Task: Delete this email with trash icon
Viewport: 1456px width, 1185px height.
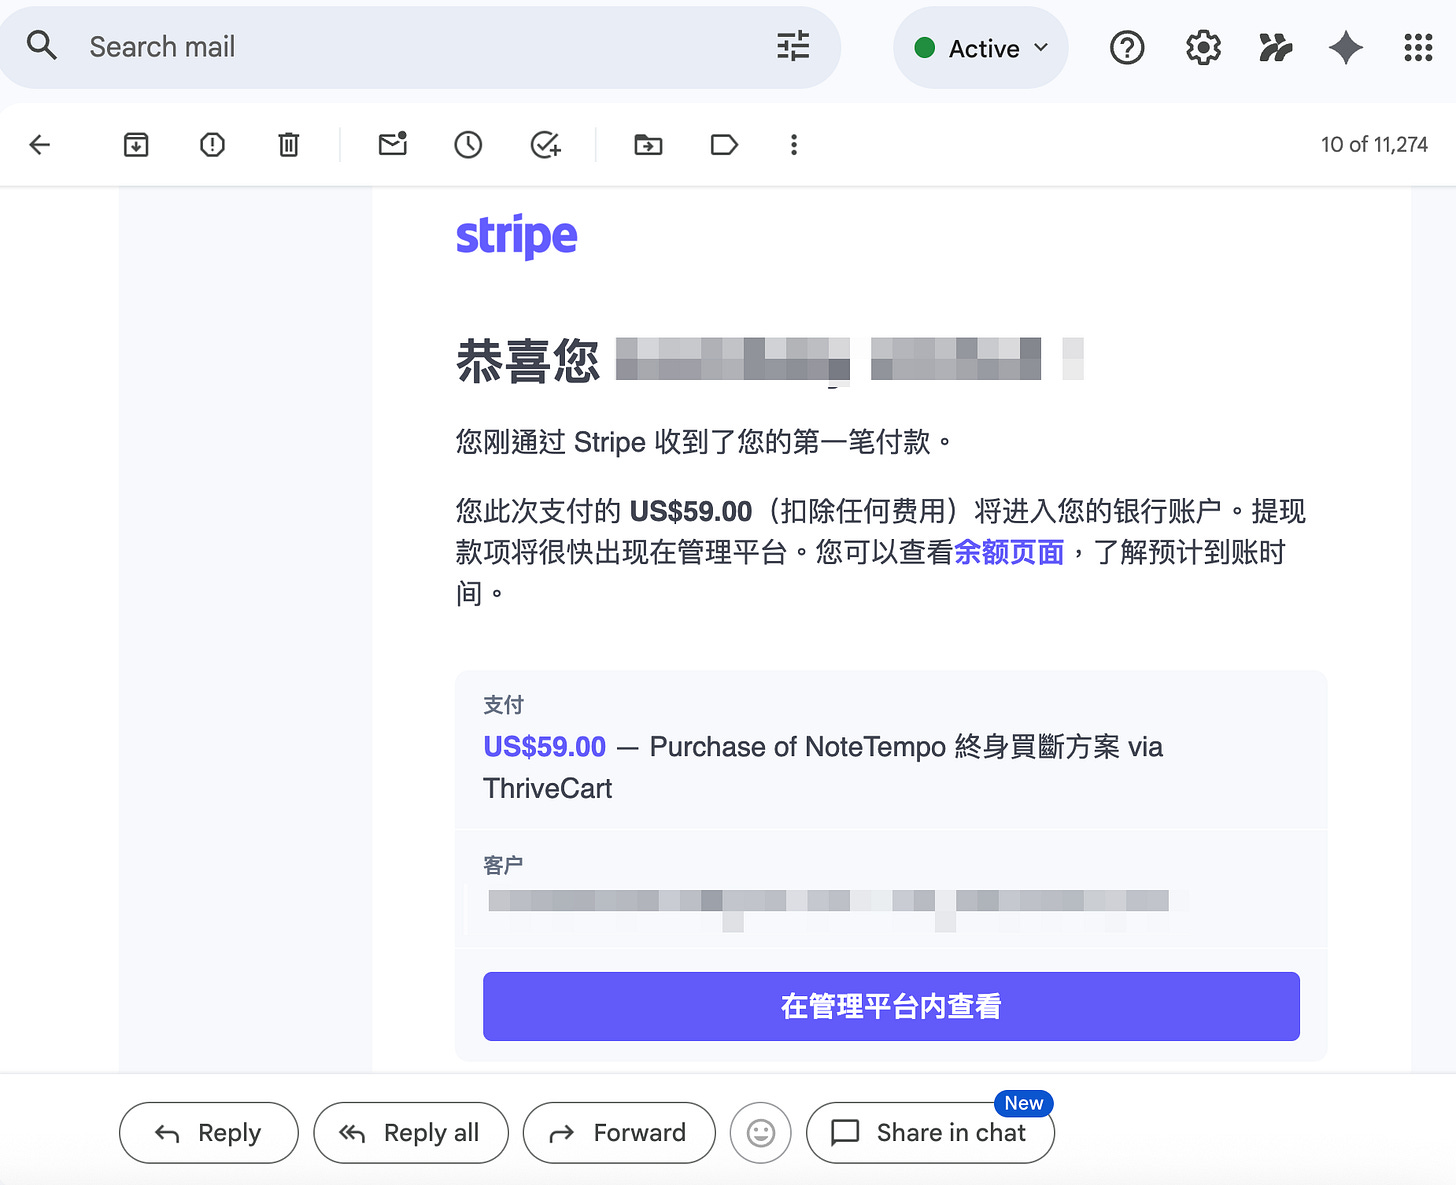Action: (288, 145)
